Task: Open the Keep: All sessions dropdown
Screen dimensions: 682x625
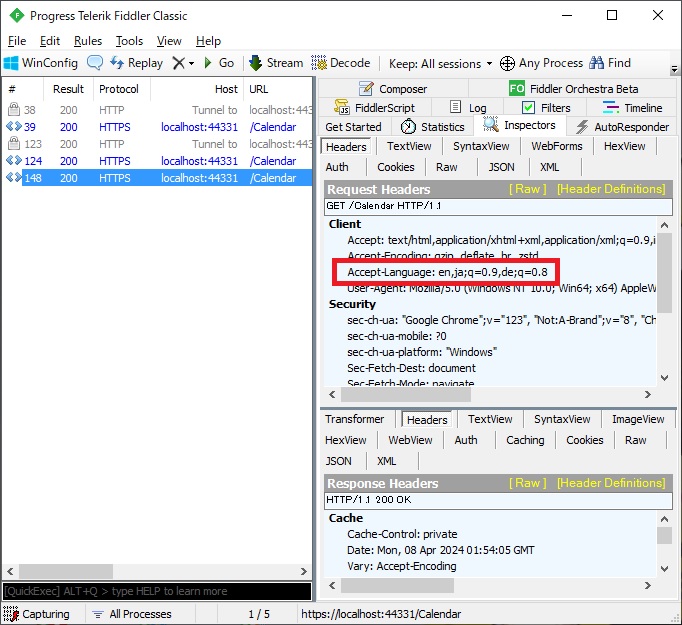Action: coord(441,64)
